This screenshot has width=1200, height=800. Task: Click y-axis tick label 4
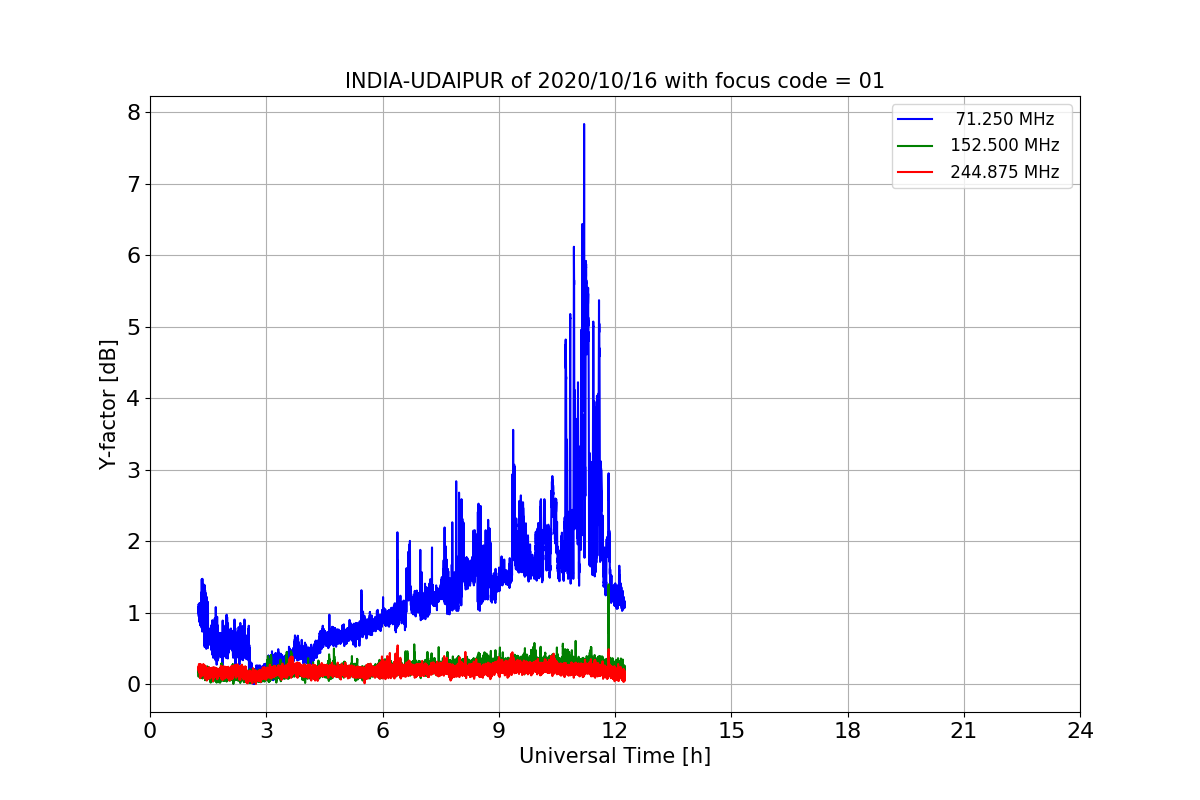(x=132, y=399)
